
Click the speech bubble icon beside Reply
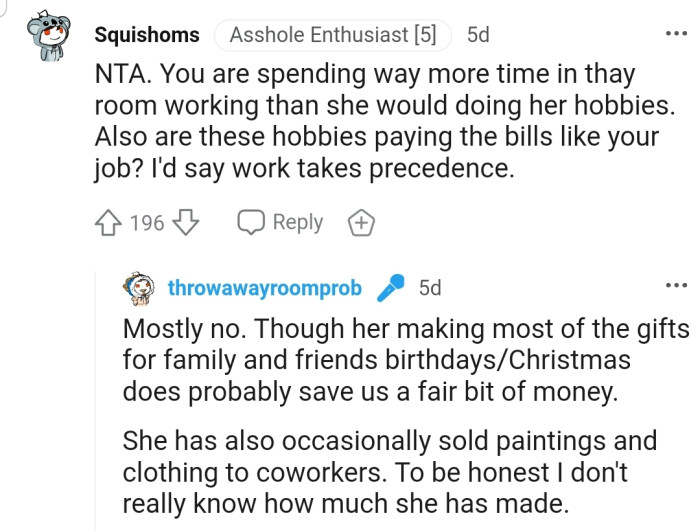pyautogui.click(x=250, y=222)
